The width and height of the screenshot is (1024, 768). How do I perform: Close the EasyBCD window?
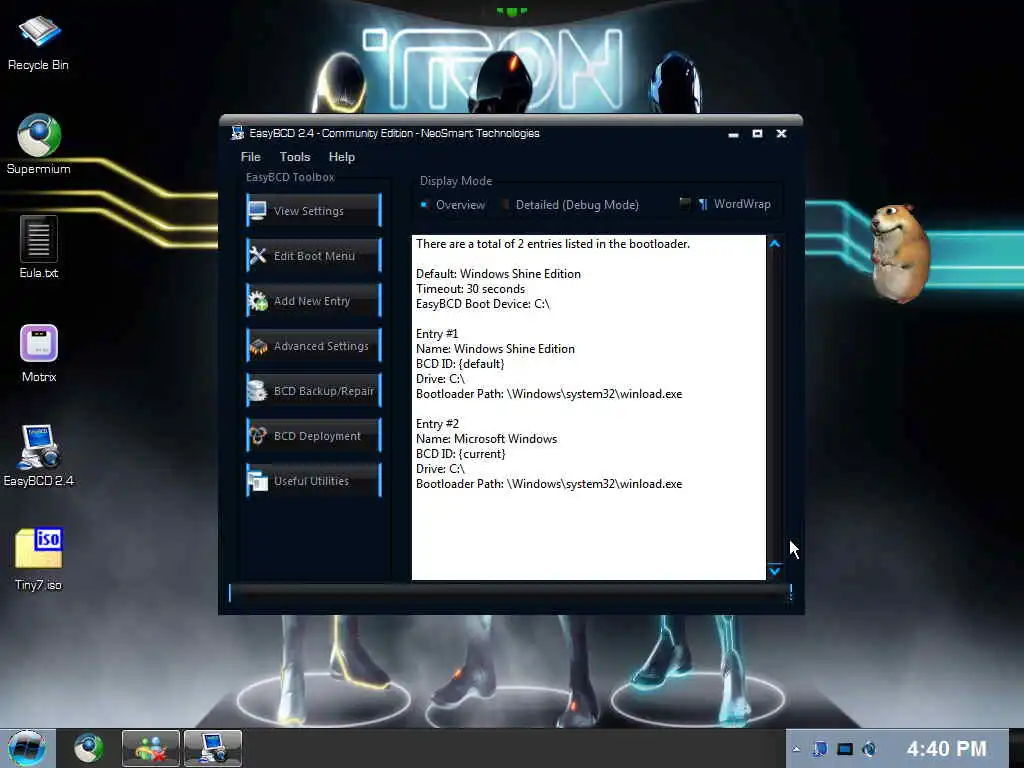coord(781,133)
